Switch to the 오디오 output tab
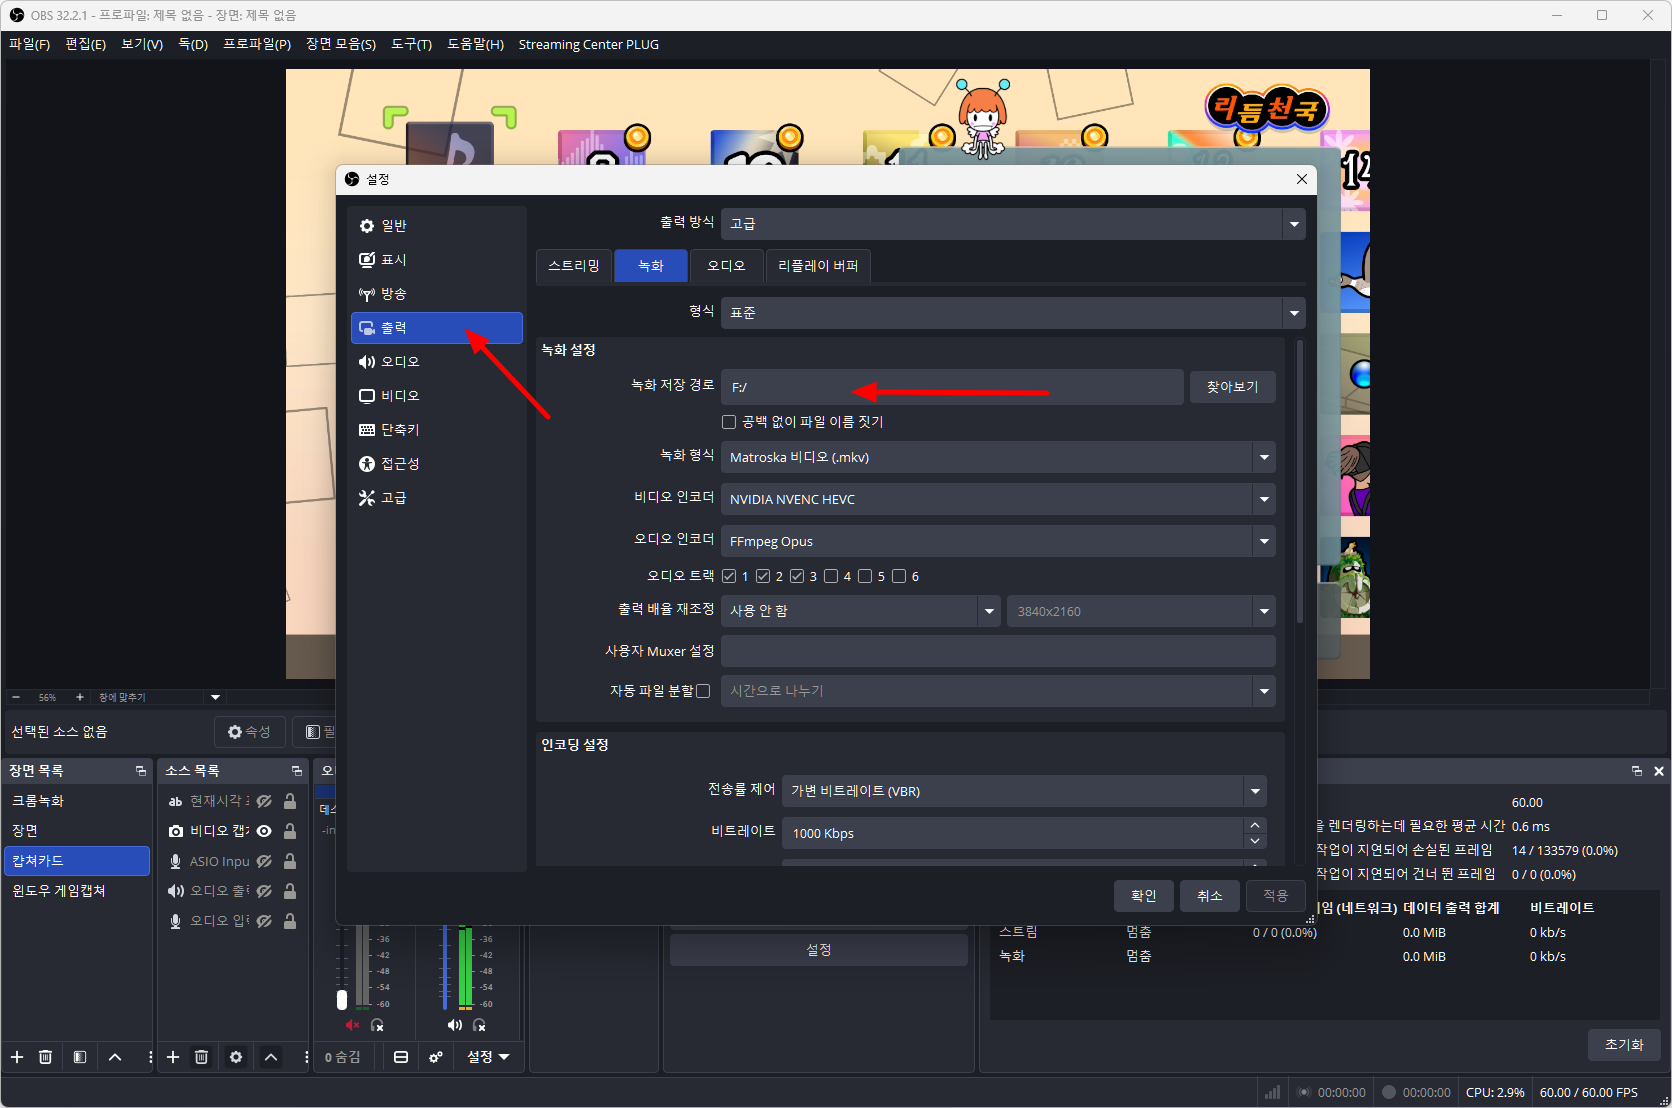The height and width of the screenshot is (1108, 1672). (x=726, y=266)
